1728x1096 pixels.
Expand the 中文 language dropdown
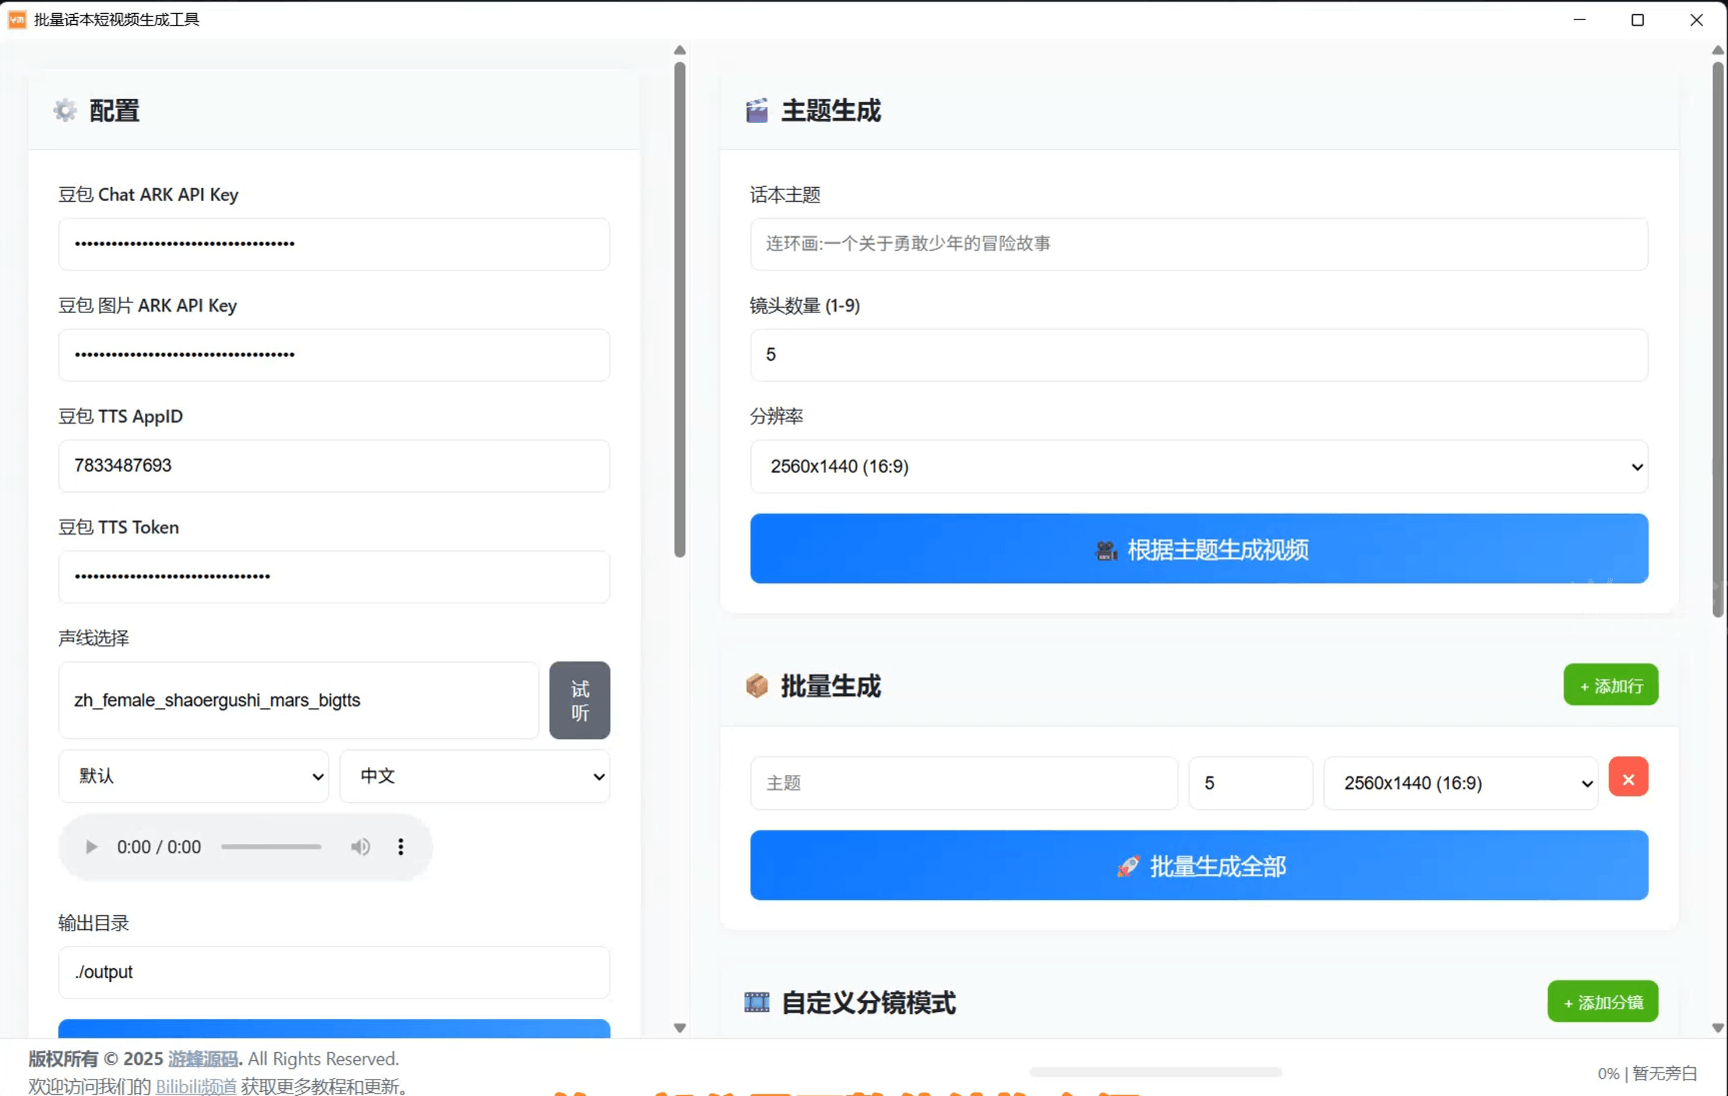click(x=475, y=776)
